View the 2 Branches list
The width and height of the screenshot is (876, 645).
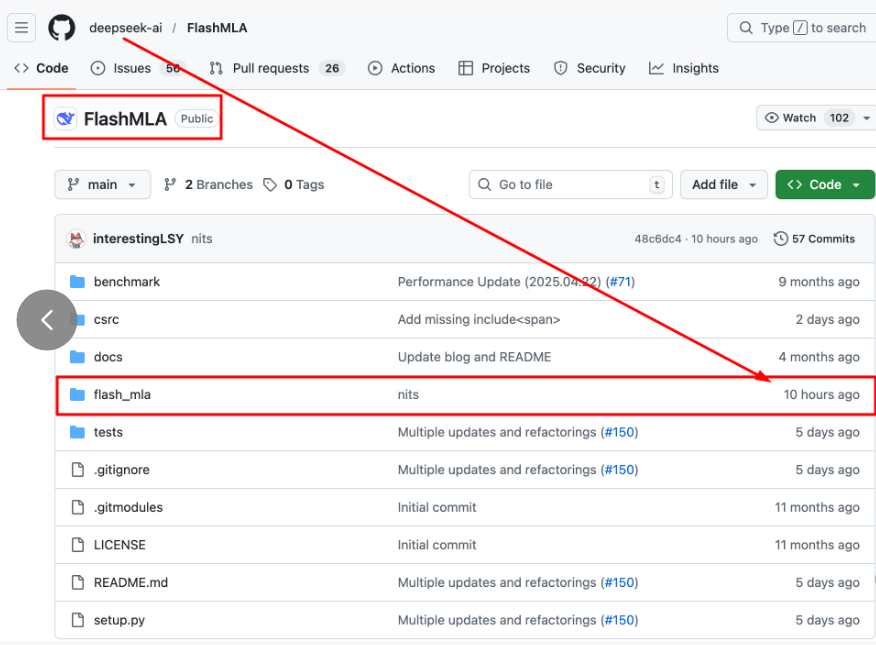209,185
